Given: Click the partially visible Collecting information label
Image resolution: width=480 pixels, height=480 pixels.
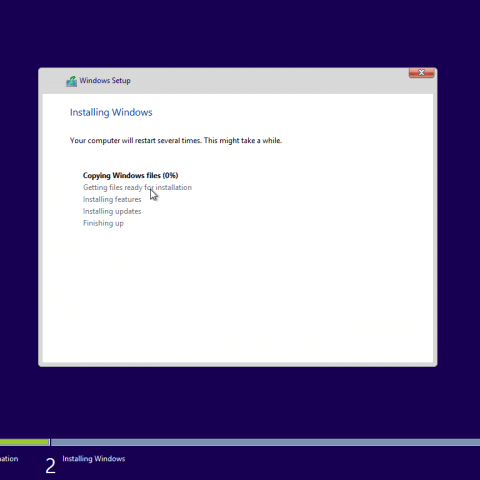Looking at the screenshot, I should point(9,459).
